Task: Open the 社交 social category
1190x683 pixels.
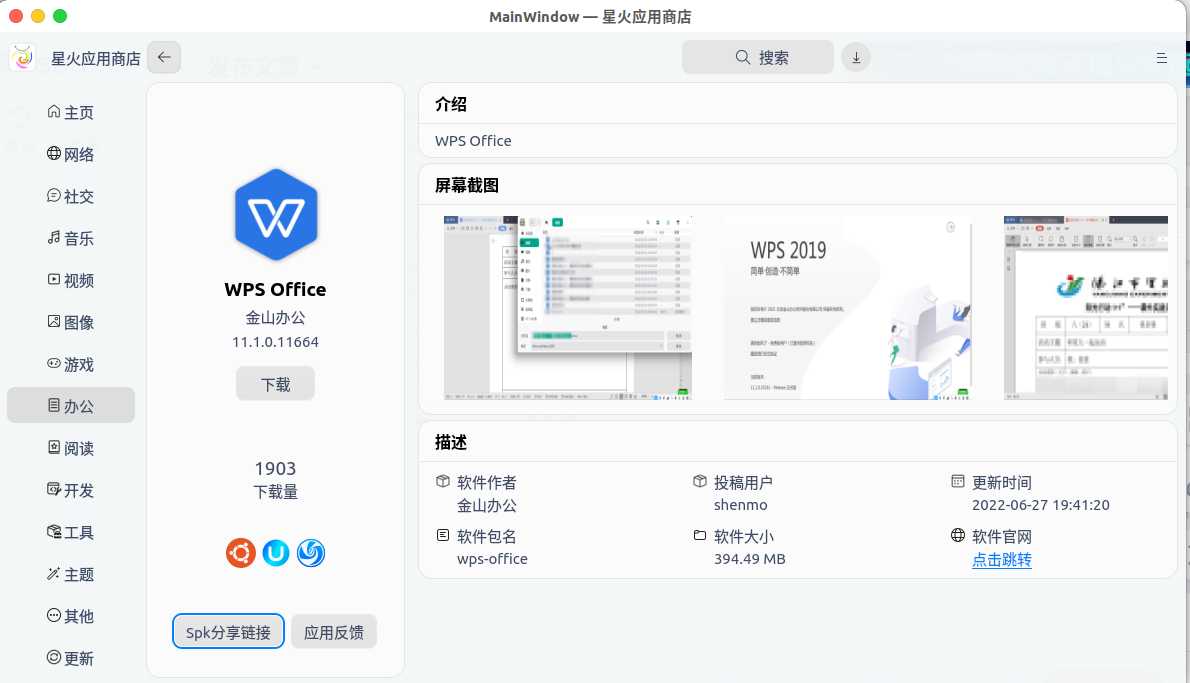Action: pos(71,197)
